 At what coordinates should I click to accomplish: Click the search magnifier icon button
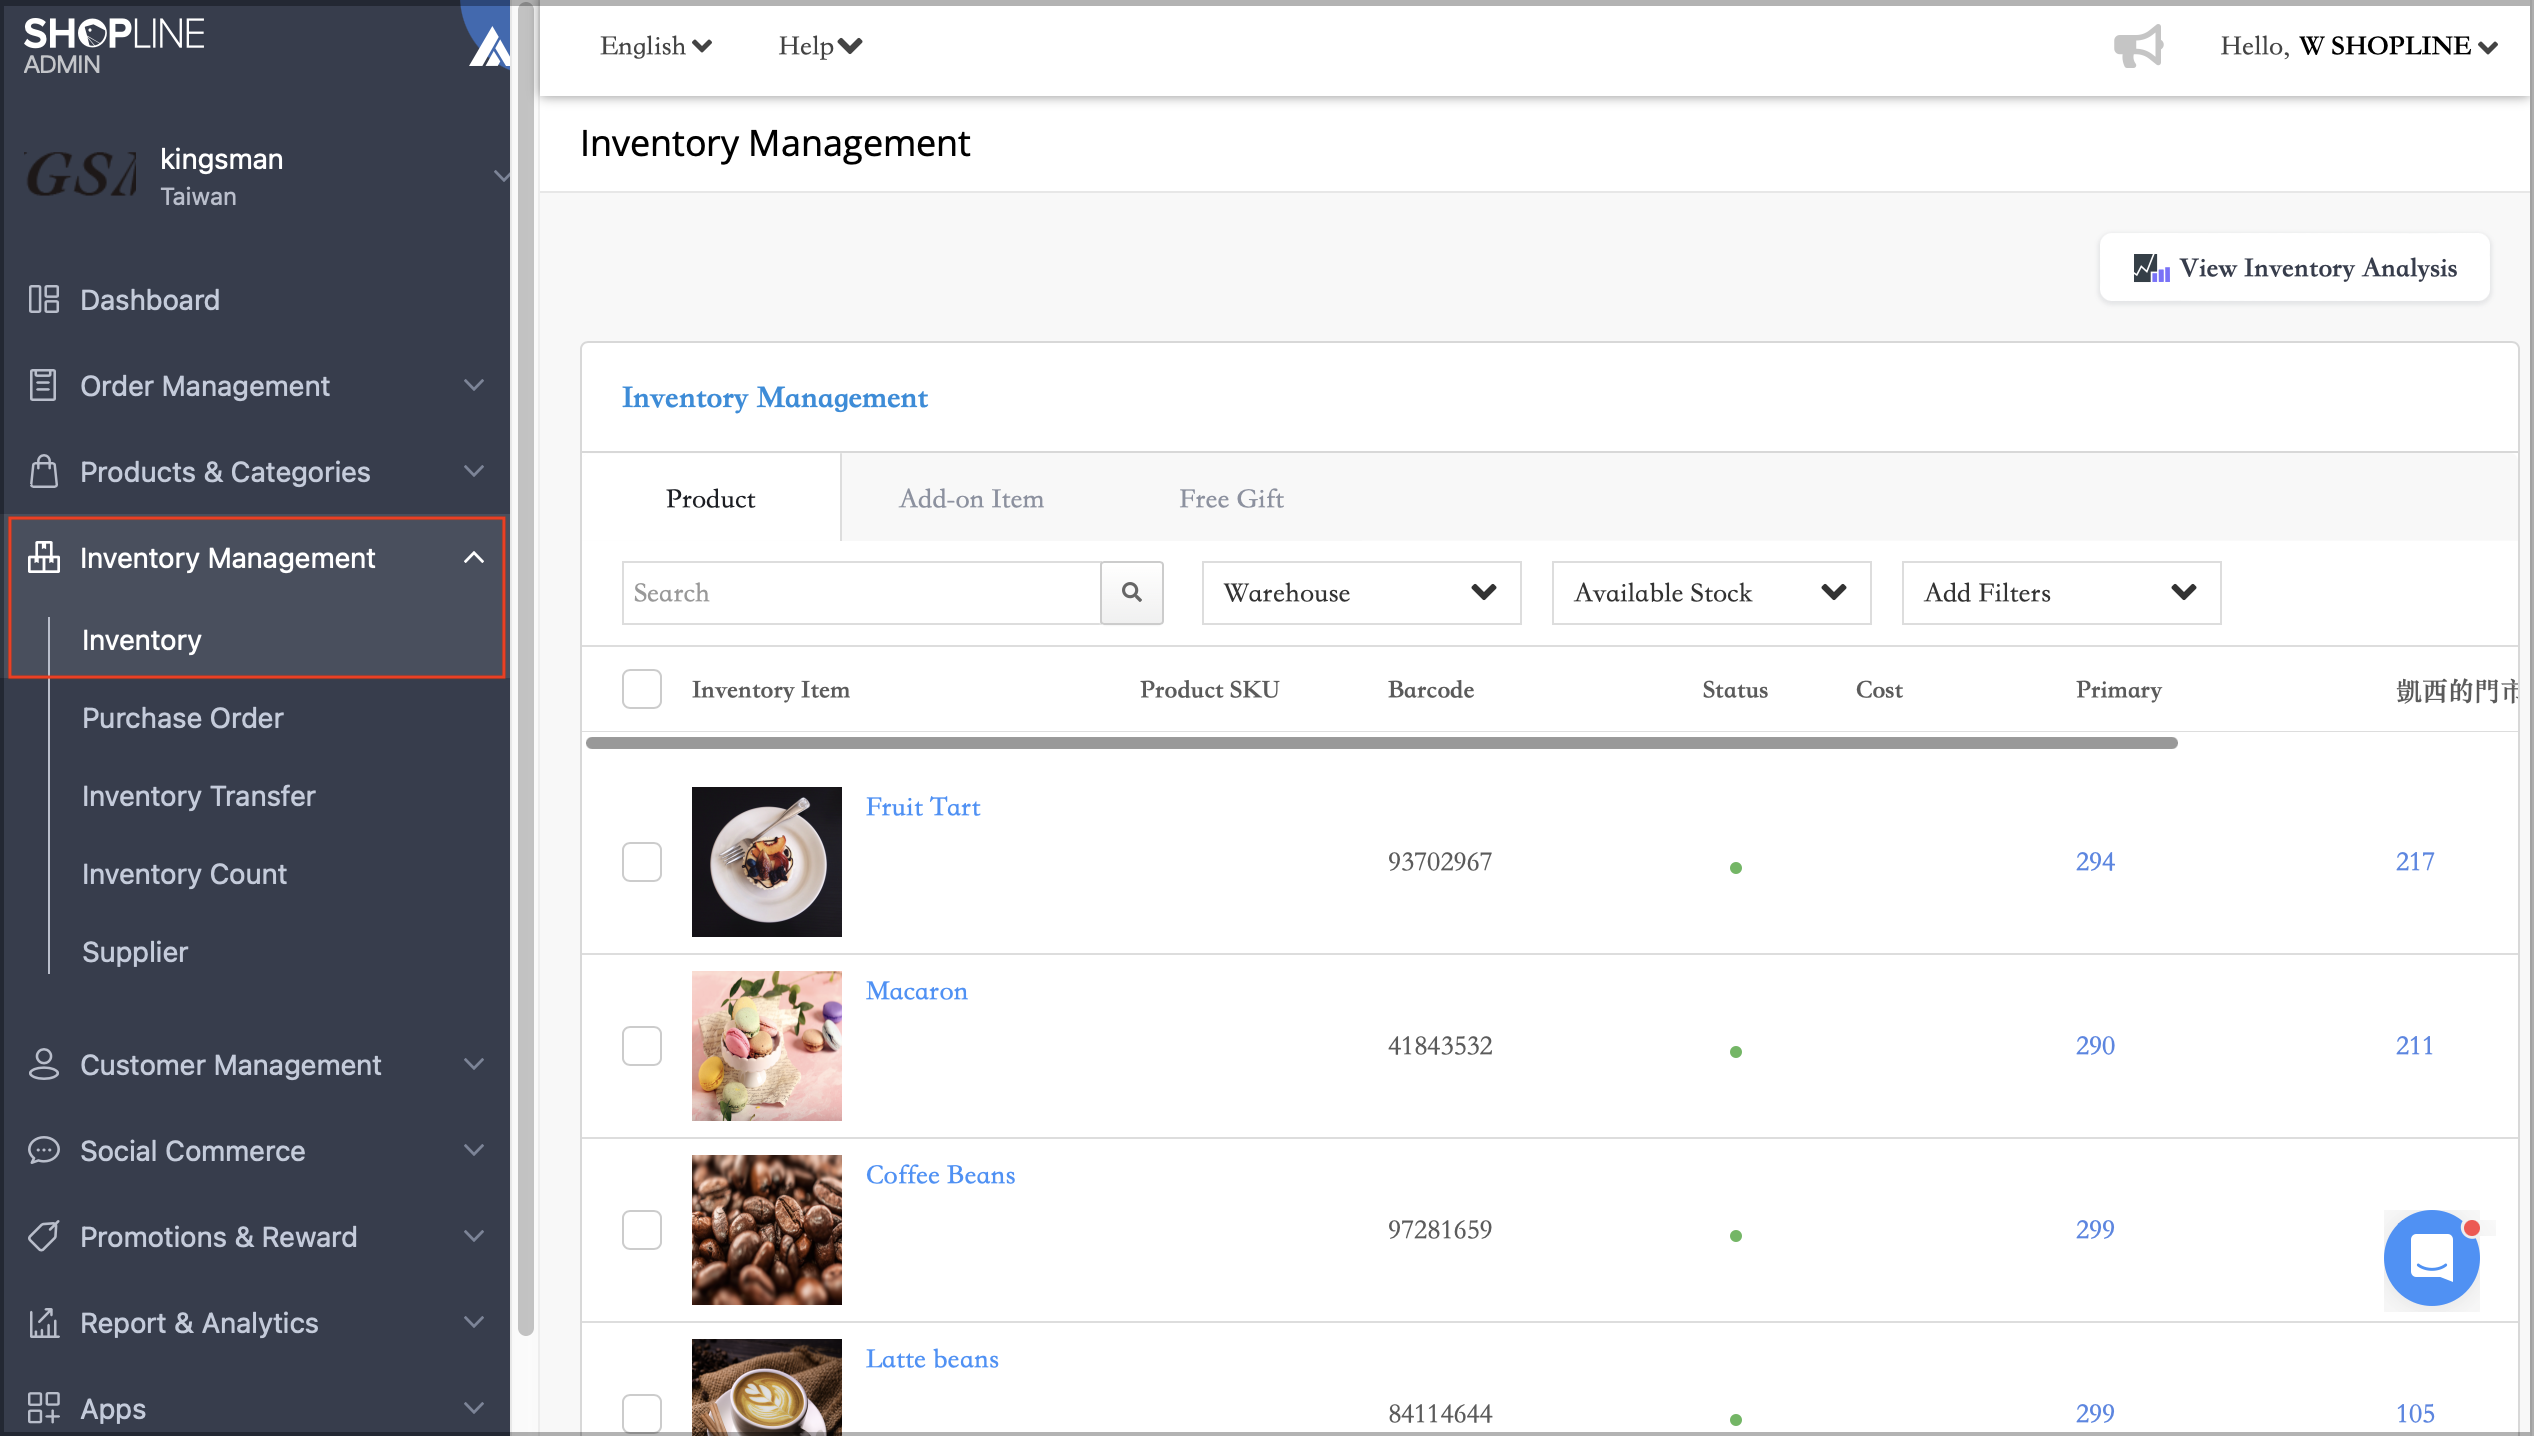[x=1131, y=592]
